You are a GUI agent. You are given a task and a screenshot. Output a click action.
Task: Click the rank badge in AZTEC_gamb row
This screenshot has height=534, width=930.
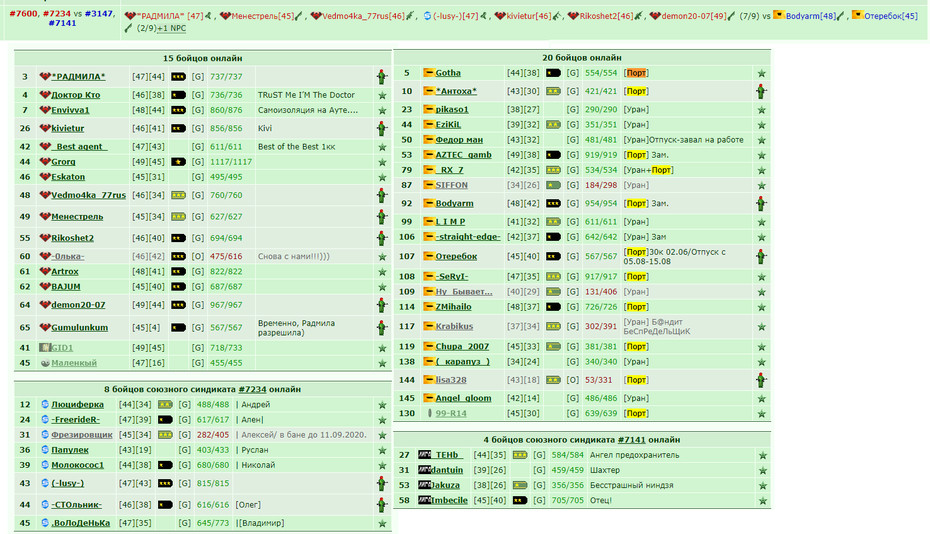pyautogui.click(x=553, y=155)
